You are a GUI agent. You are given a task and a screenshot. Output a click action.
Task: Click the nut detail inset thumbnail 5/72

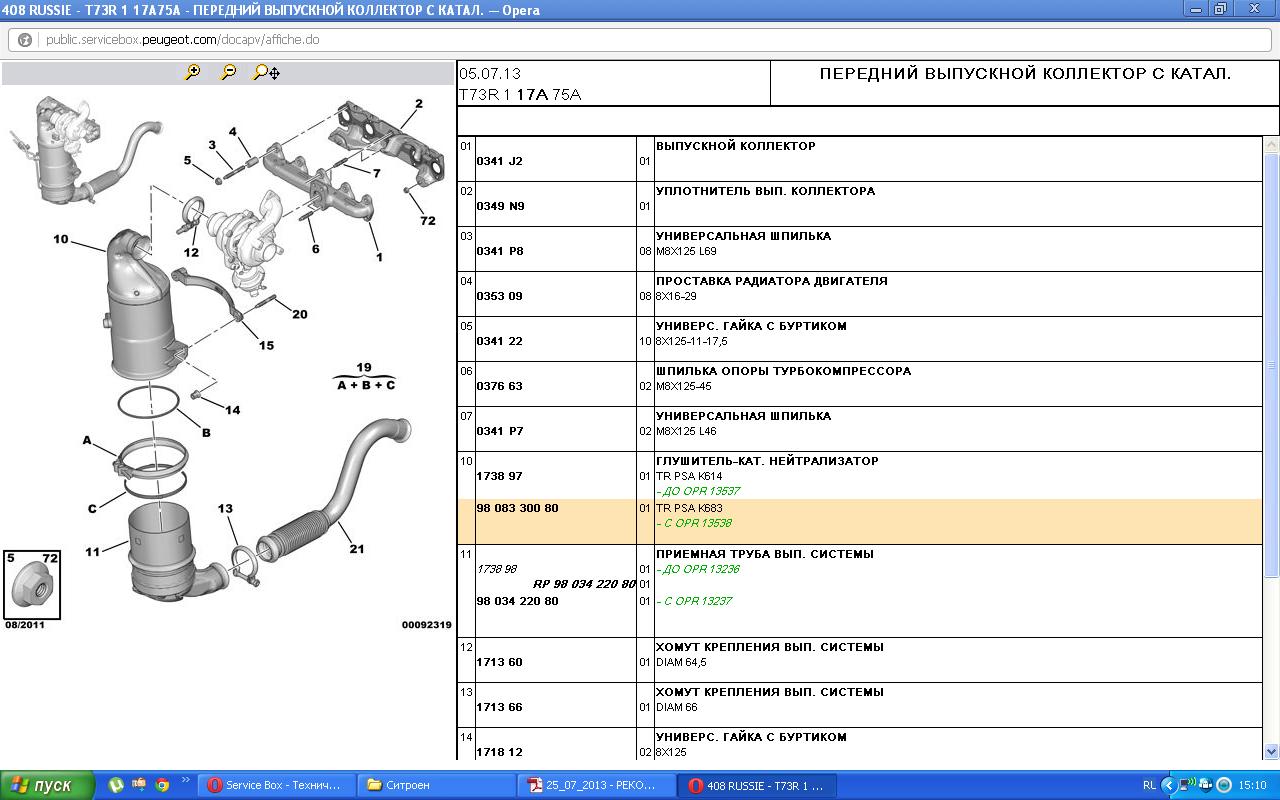32,584
